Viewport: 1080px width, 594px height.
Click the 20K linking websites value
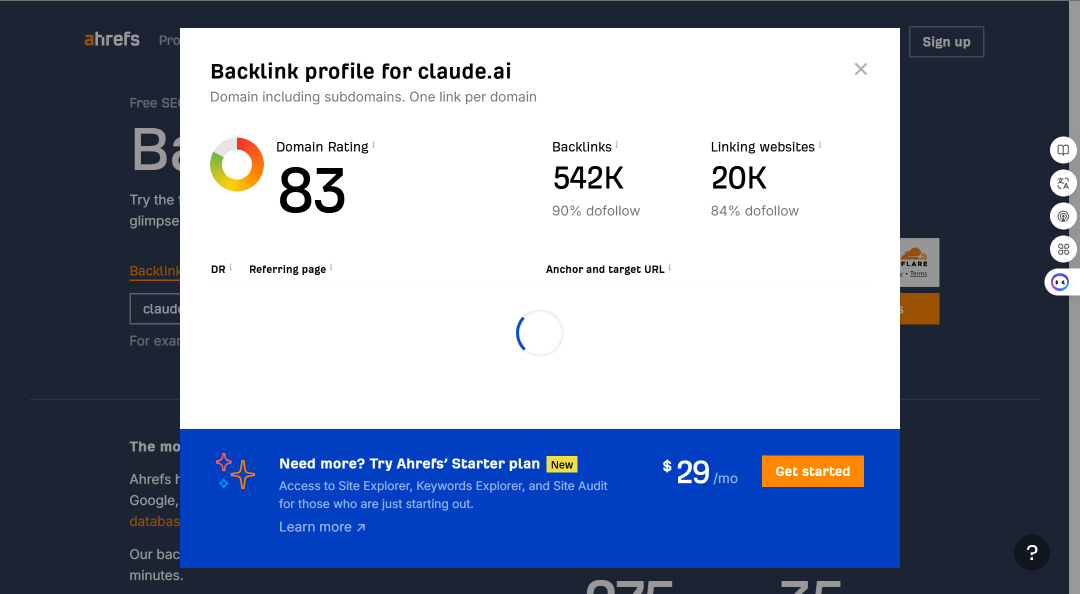738,178
